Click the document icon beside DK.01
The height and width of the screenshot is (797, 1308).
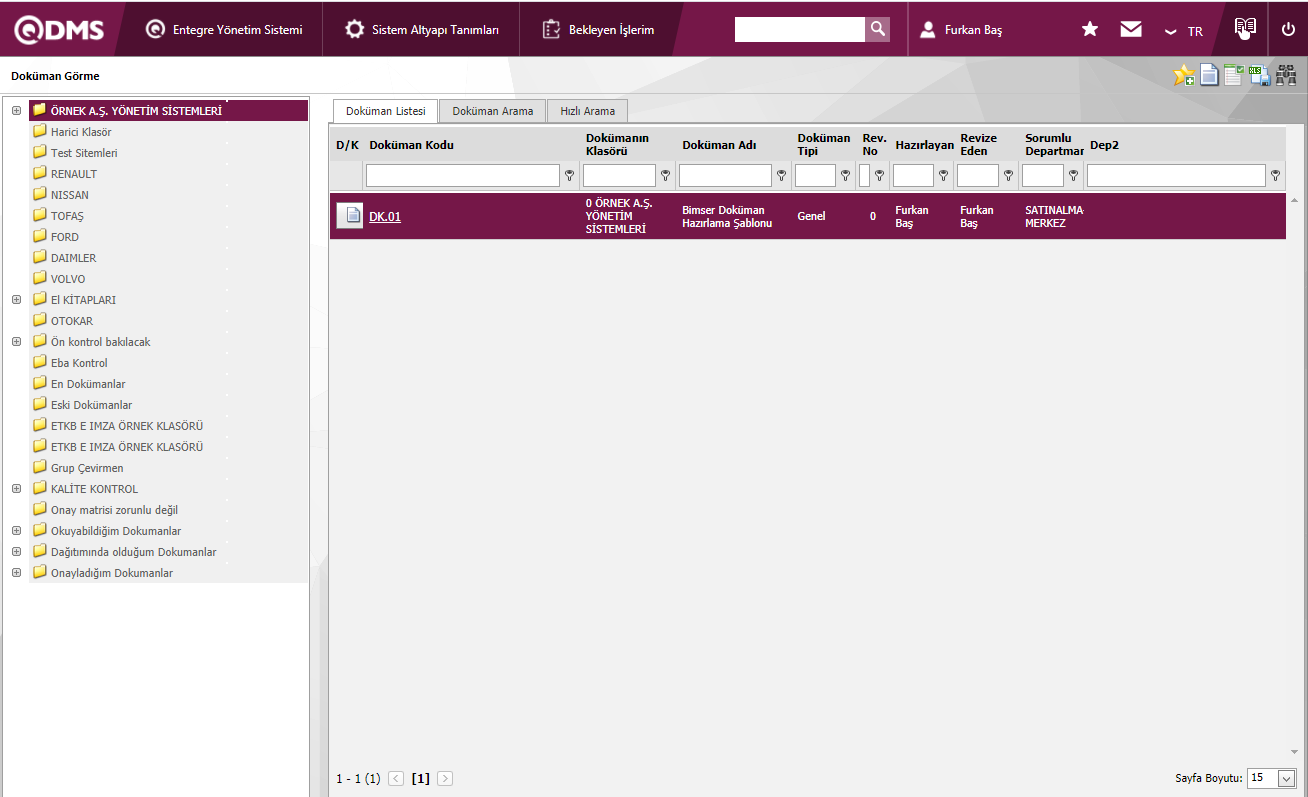[x=349, y=216]
